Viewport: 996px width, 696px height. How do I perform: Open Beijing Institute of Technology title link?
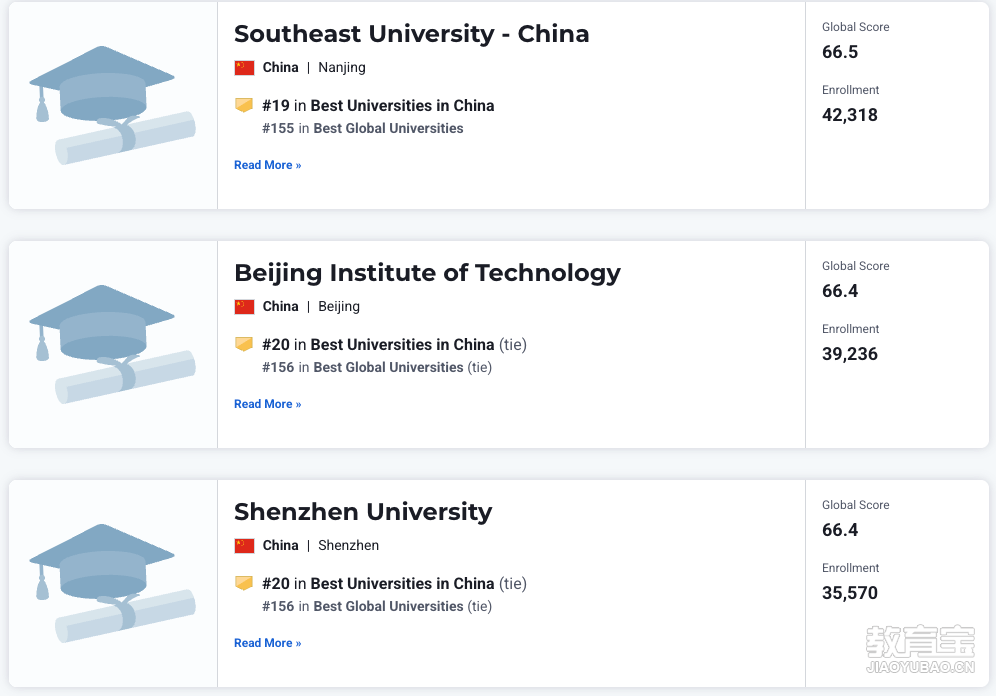pos(427,273)
